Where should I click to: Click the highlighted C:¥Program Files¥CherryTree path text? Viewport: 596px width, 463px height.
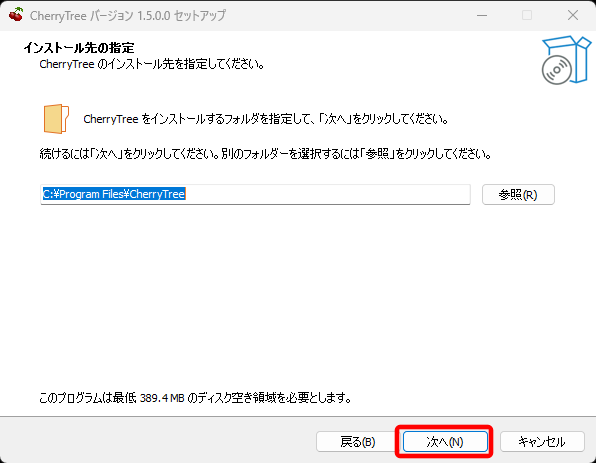114,194
